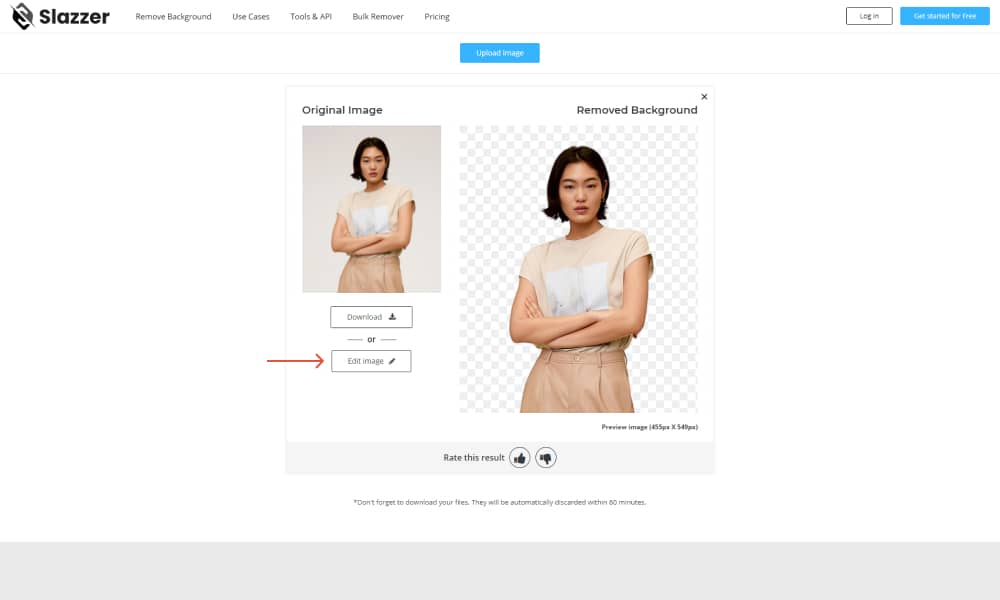Image resolution: width=1000 pixels, height=600 pixels.
Task: Click the Slazzer wordmark text
Action: 75,17
